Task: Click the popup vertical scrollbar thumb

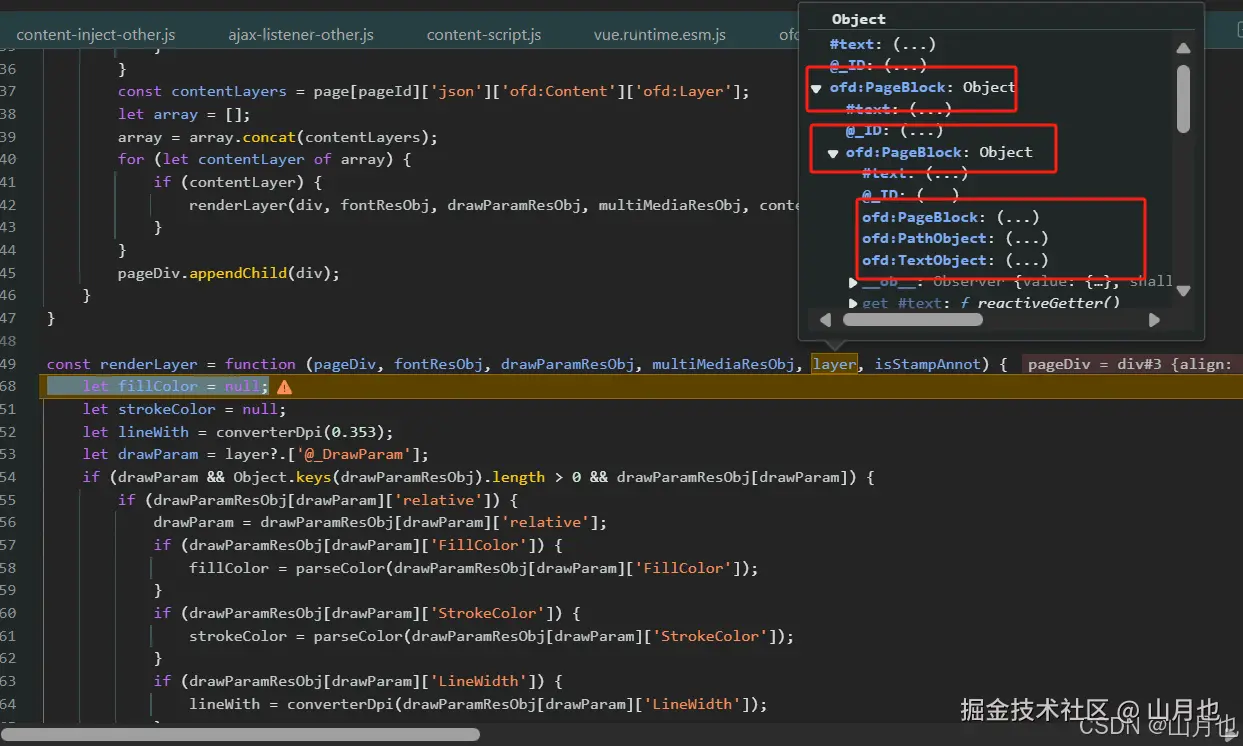Action: point(1183,98)
